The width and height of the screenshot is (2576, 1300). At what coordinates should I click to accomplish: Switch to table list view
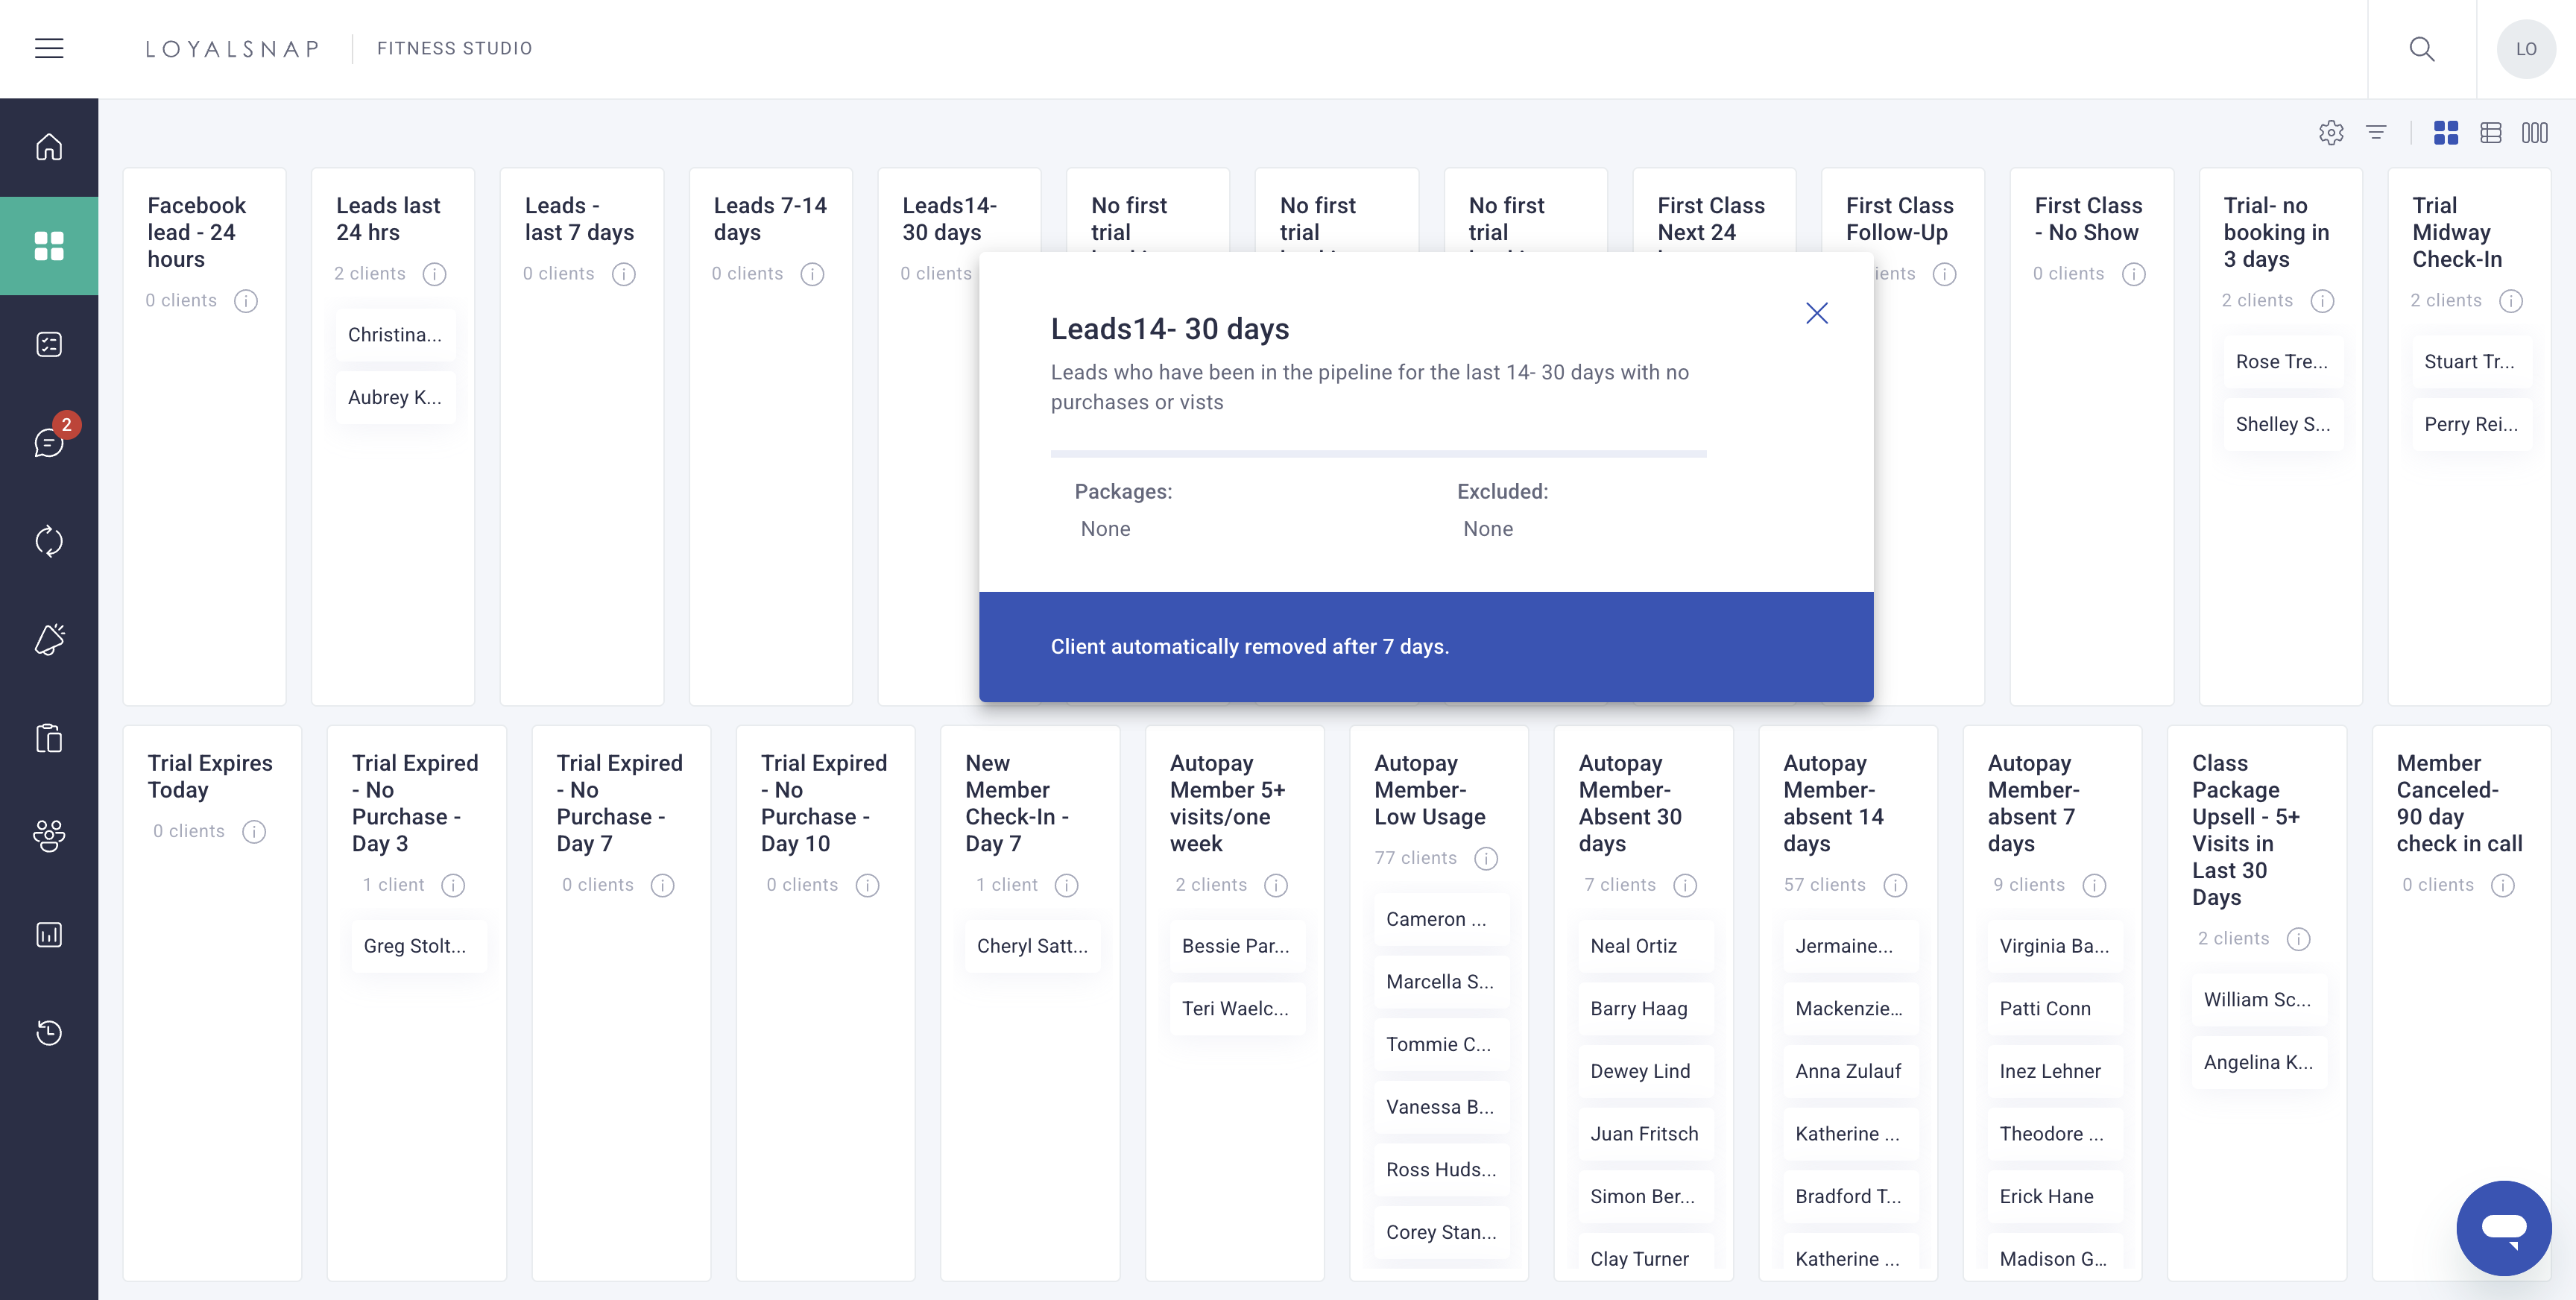2491,132
